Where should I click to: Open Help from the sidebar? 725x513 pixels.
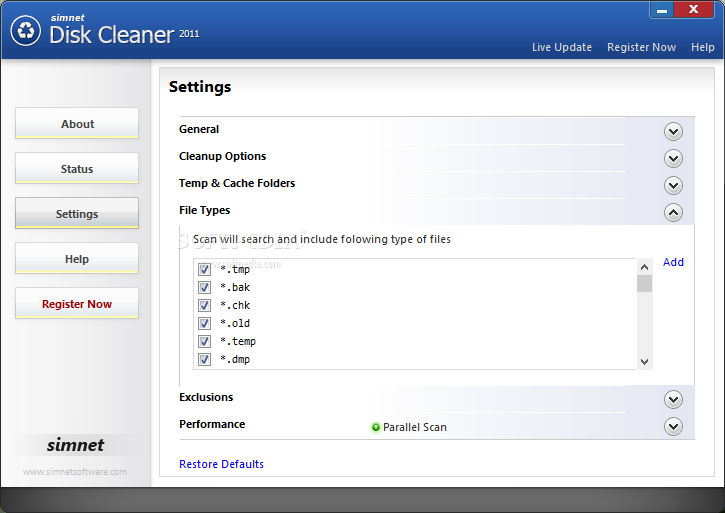pos(77,258)
